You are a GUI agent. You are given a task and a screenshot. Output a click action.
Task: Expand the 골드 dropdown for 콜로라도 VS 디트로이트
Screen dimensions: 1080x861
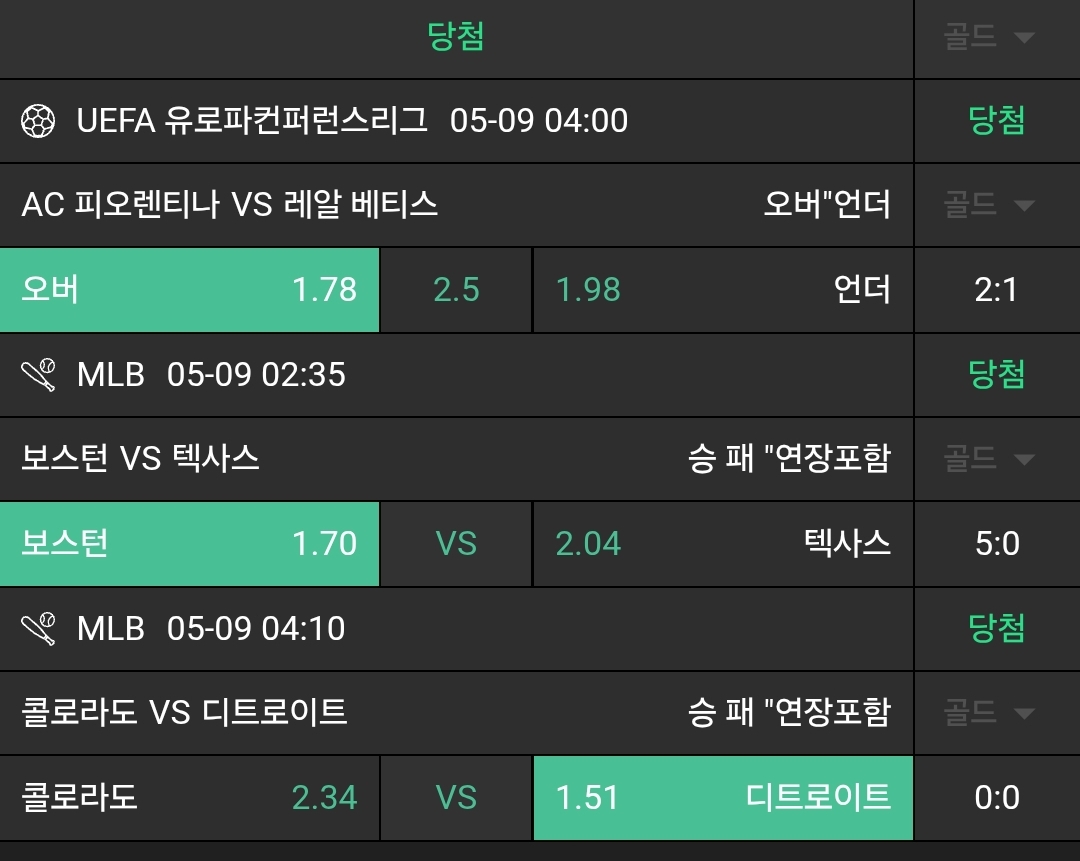click(x=988, y=713)
